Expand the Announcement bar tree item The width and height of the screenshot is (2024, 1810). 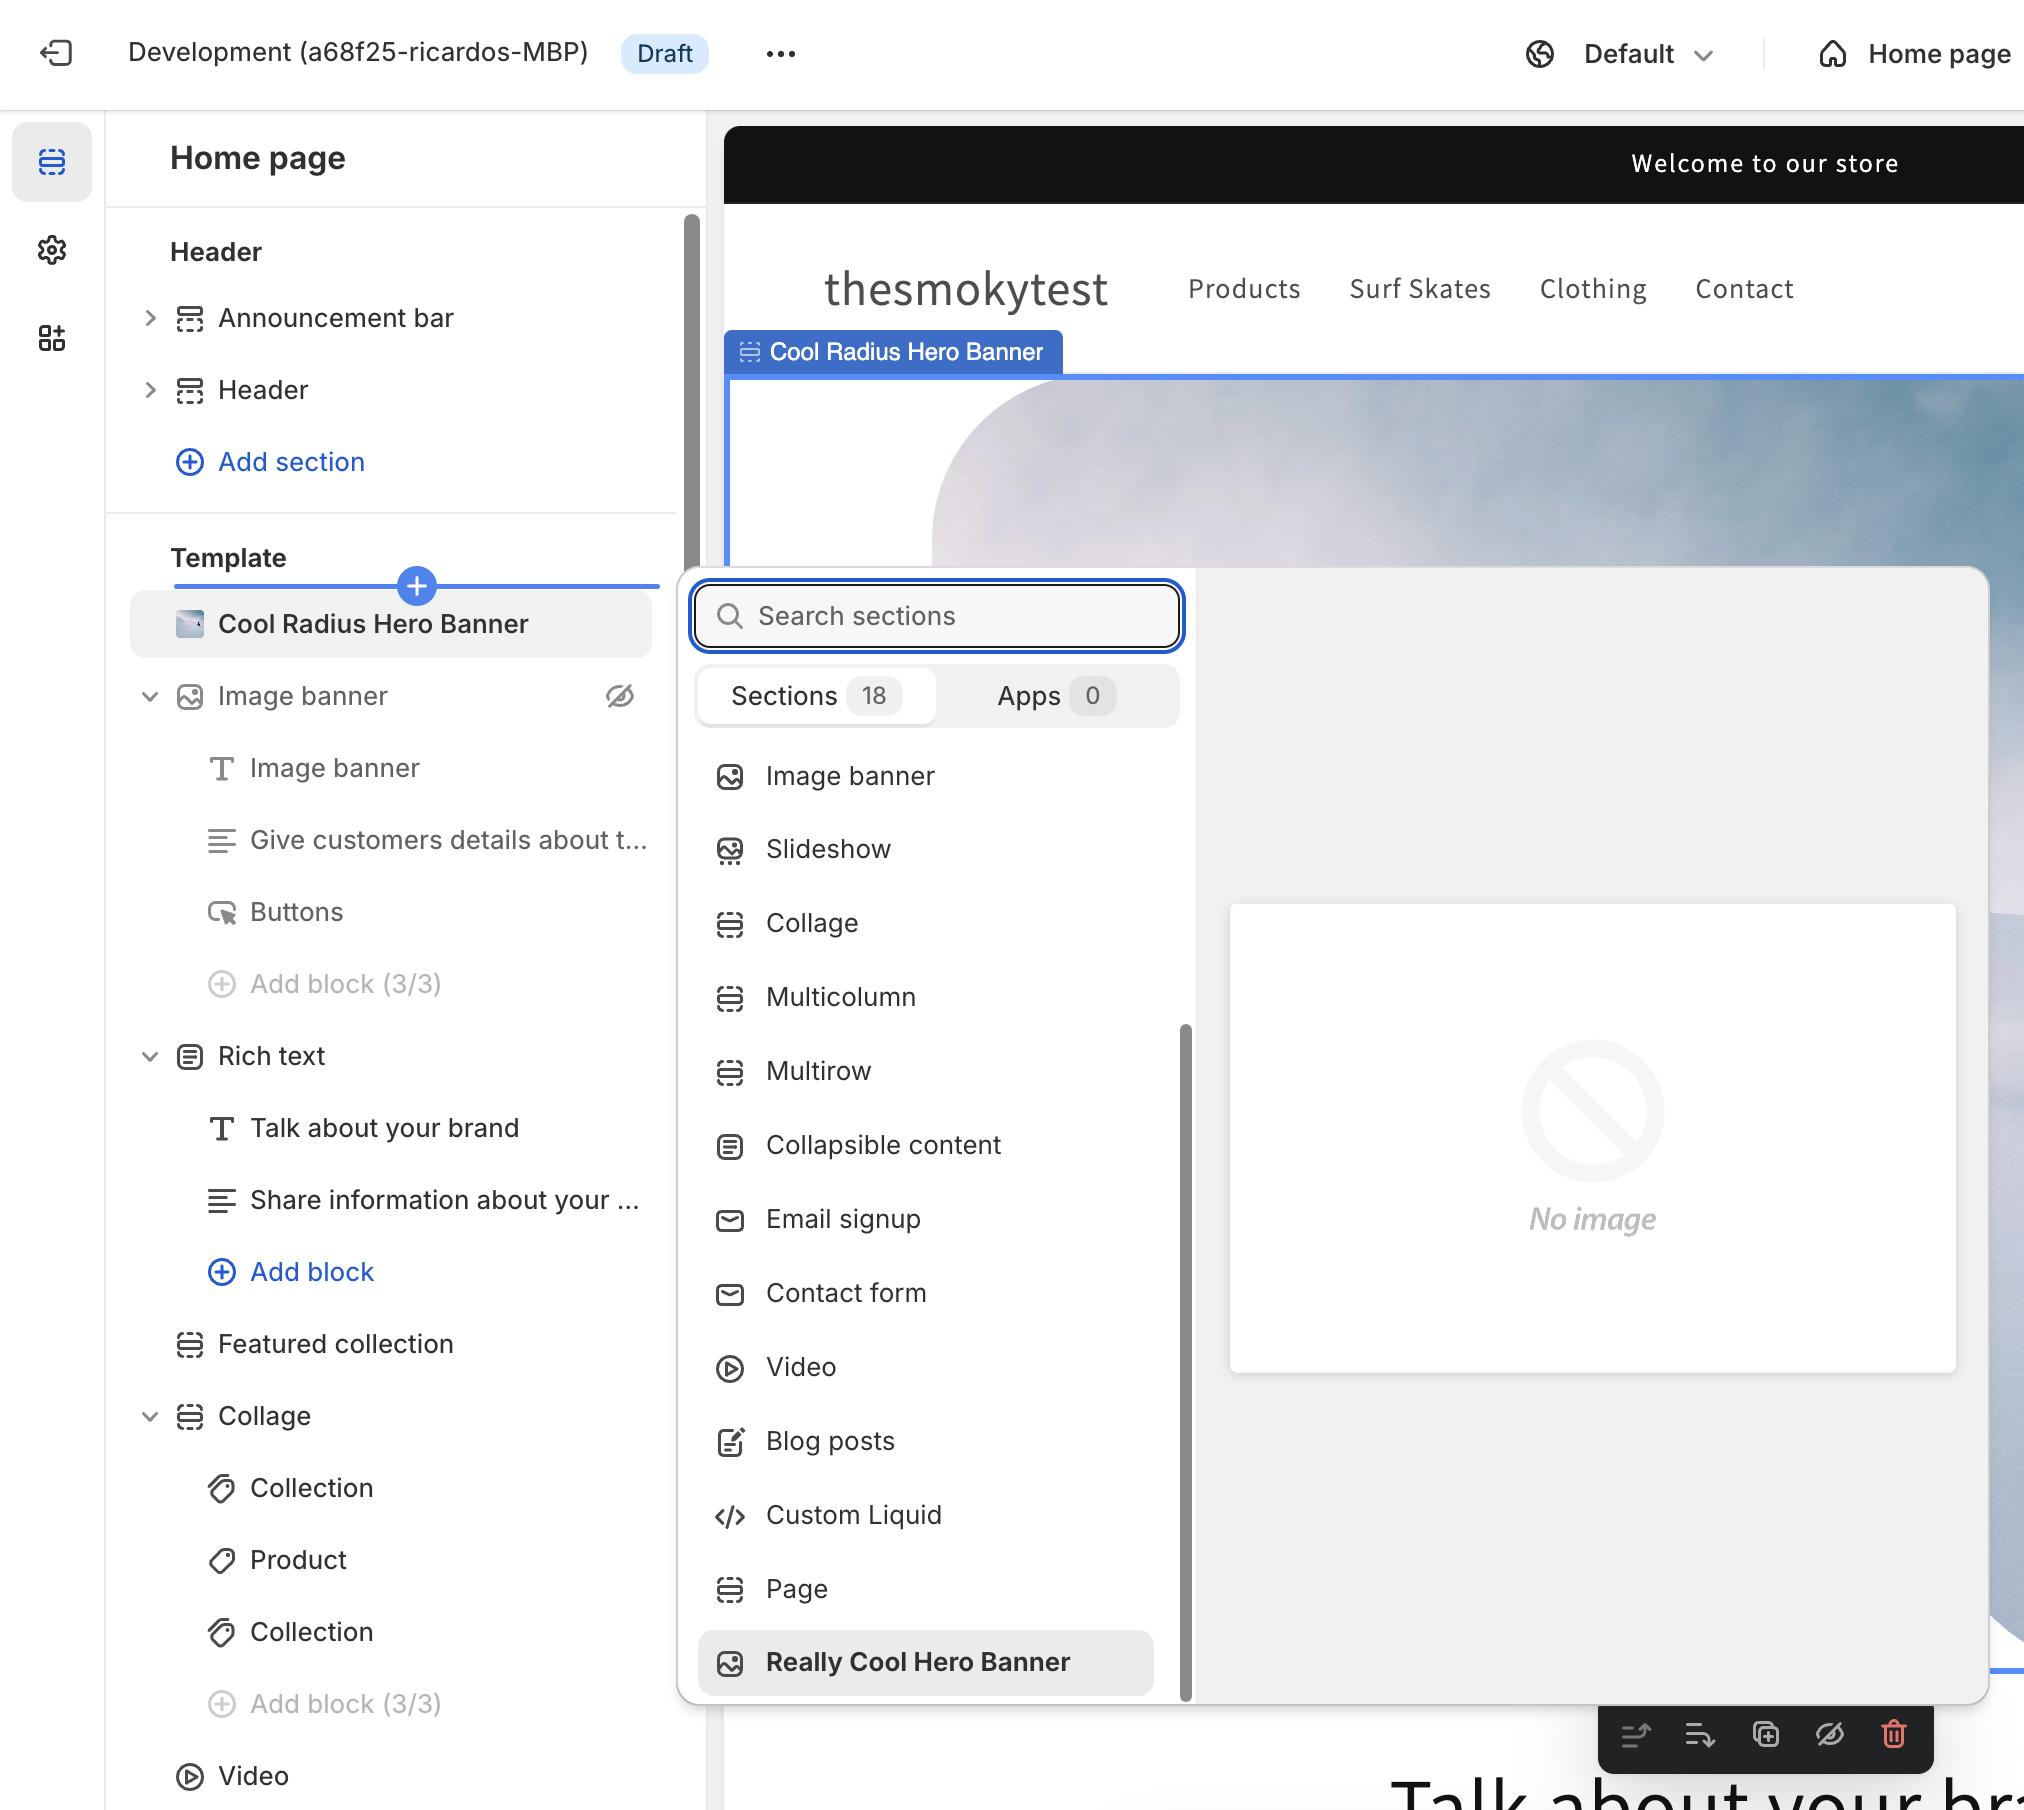(151, 318)
